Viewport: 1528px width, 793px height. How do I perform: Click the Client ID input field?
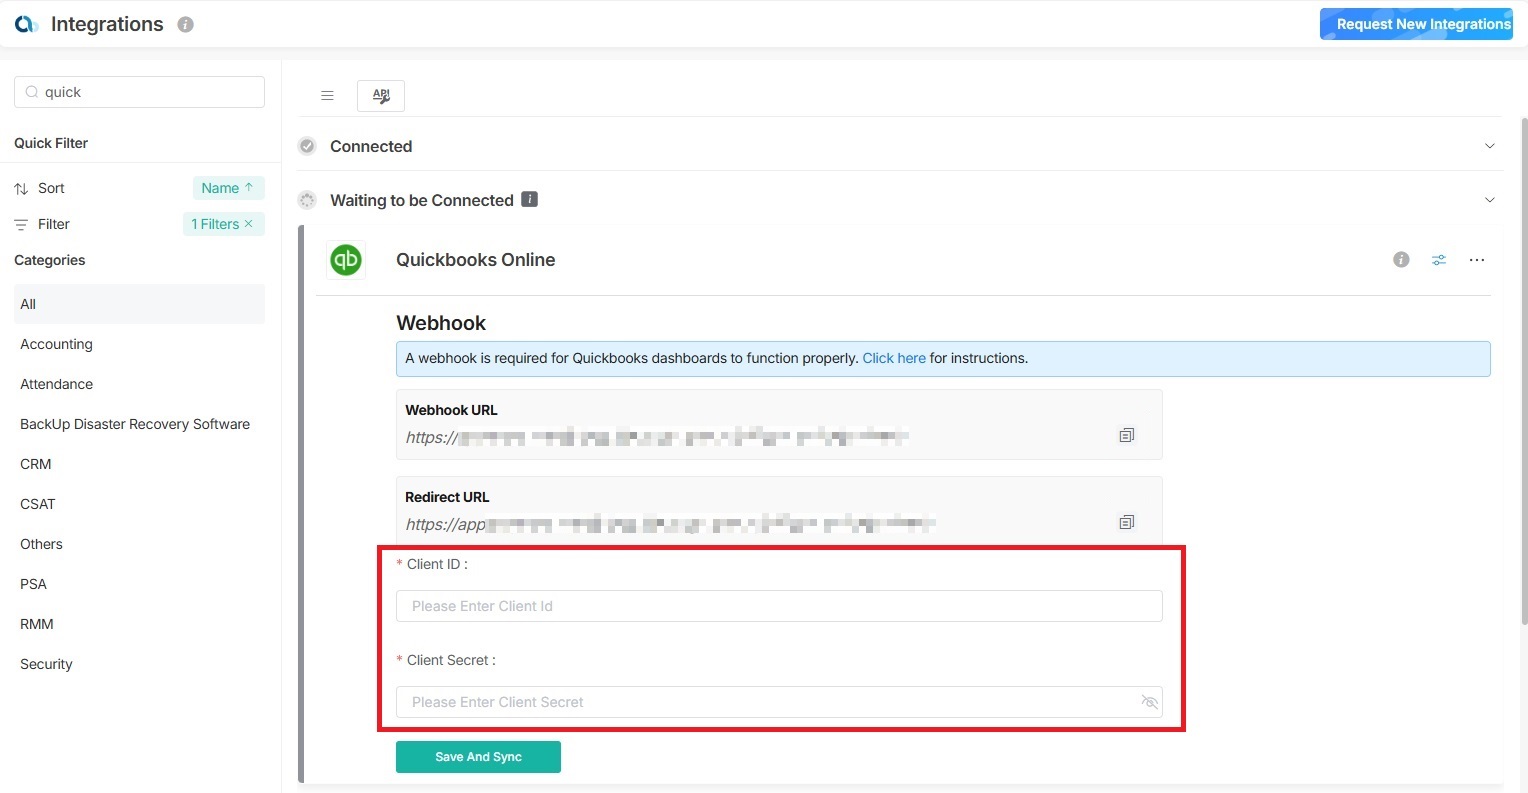[778, 606]
